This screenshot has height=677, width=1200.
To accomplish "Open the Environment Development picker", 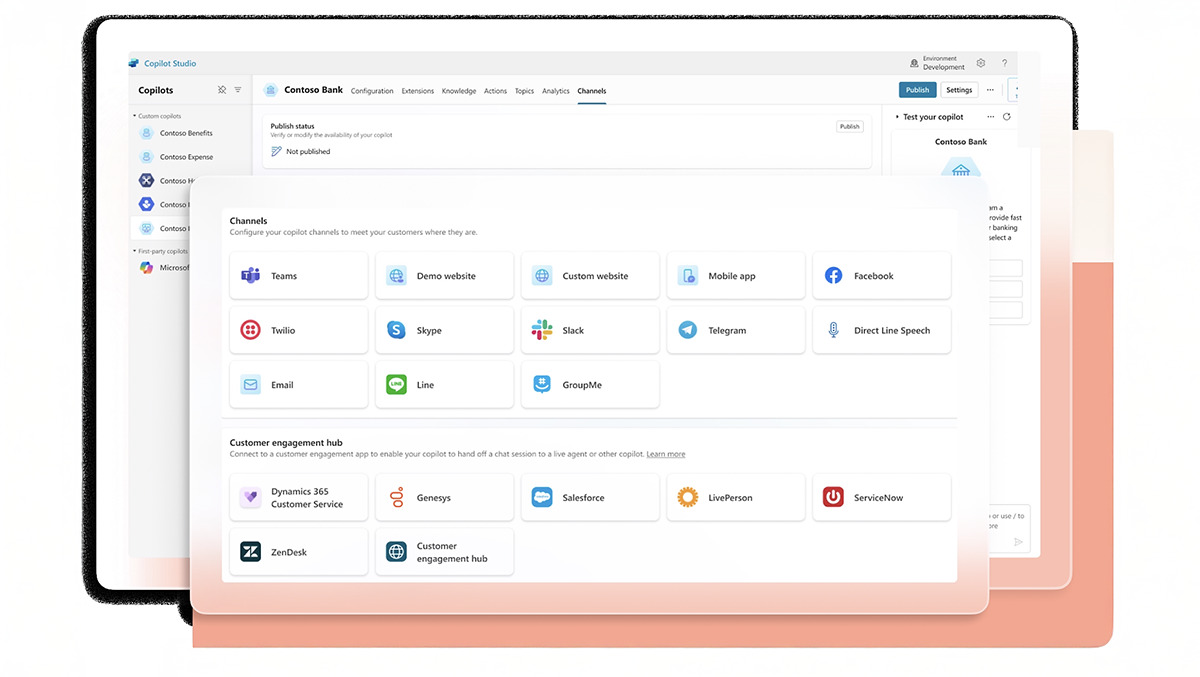I will [937, 63].
